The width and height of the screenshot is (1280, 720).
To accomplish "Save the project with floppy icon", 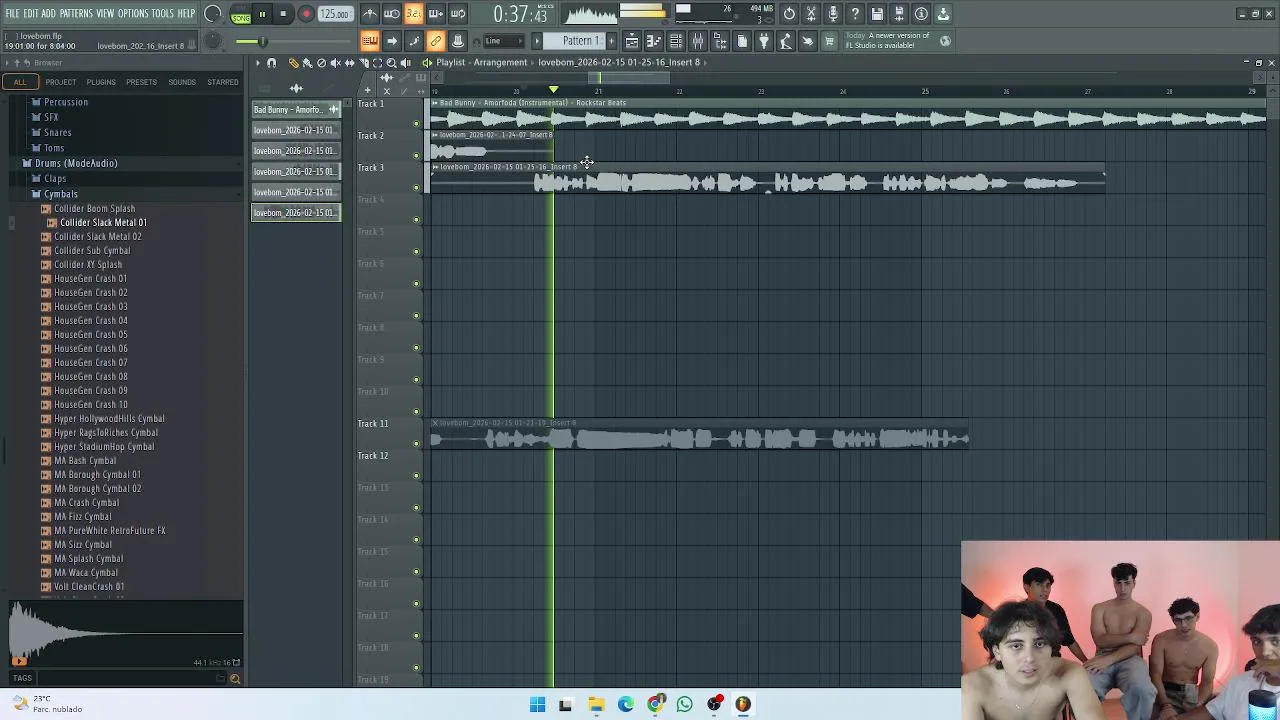I will pos(877,14).
